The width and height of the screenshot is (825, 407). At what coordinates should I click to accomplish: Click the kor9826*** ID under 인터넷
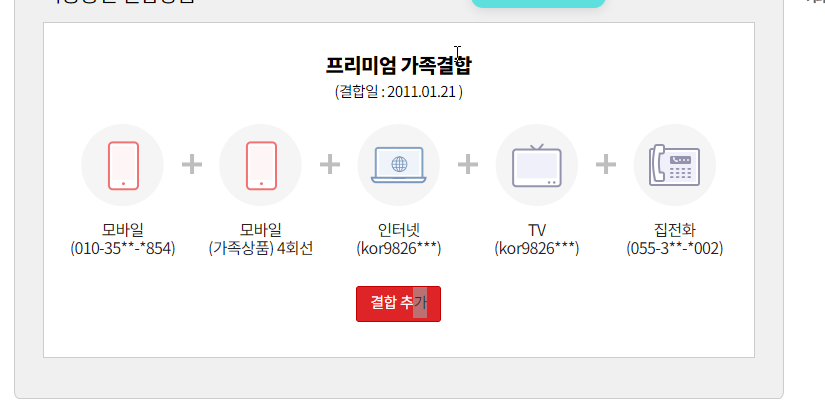[x=398, y=248]
